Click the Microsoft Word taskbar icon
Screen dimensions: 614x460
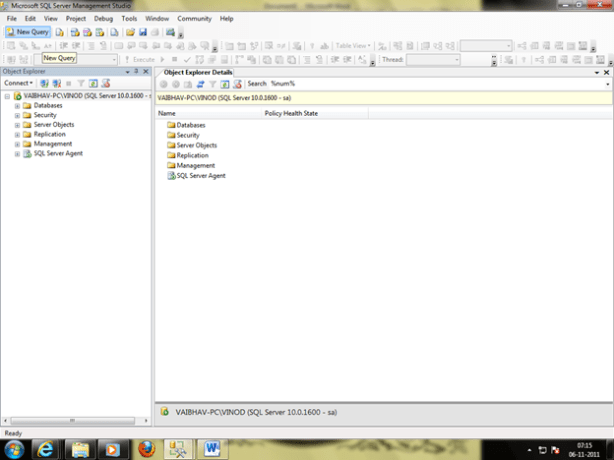(212, 447)
